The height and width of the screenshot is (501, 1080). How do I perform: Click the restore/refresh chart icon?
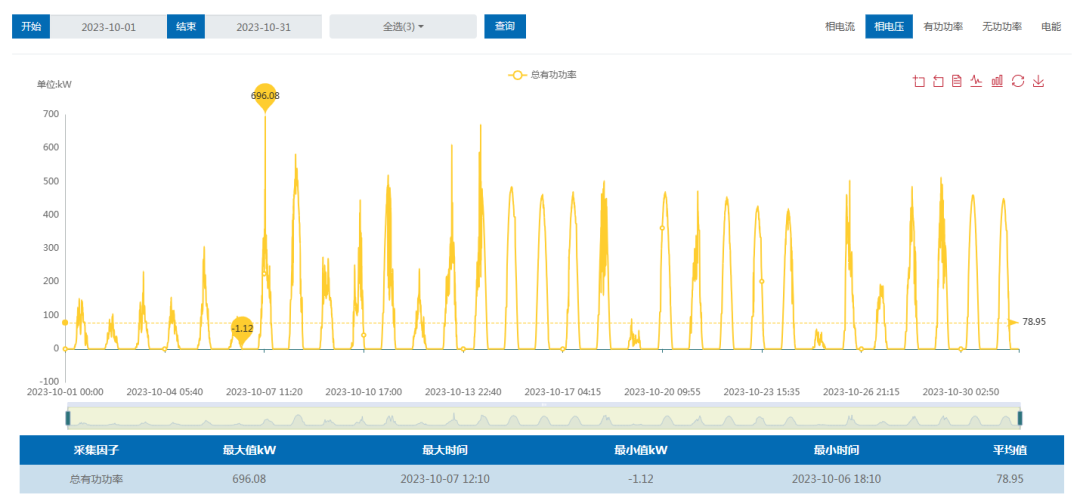1018,81
